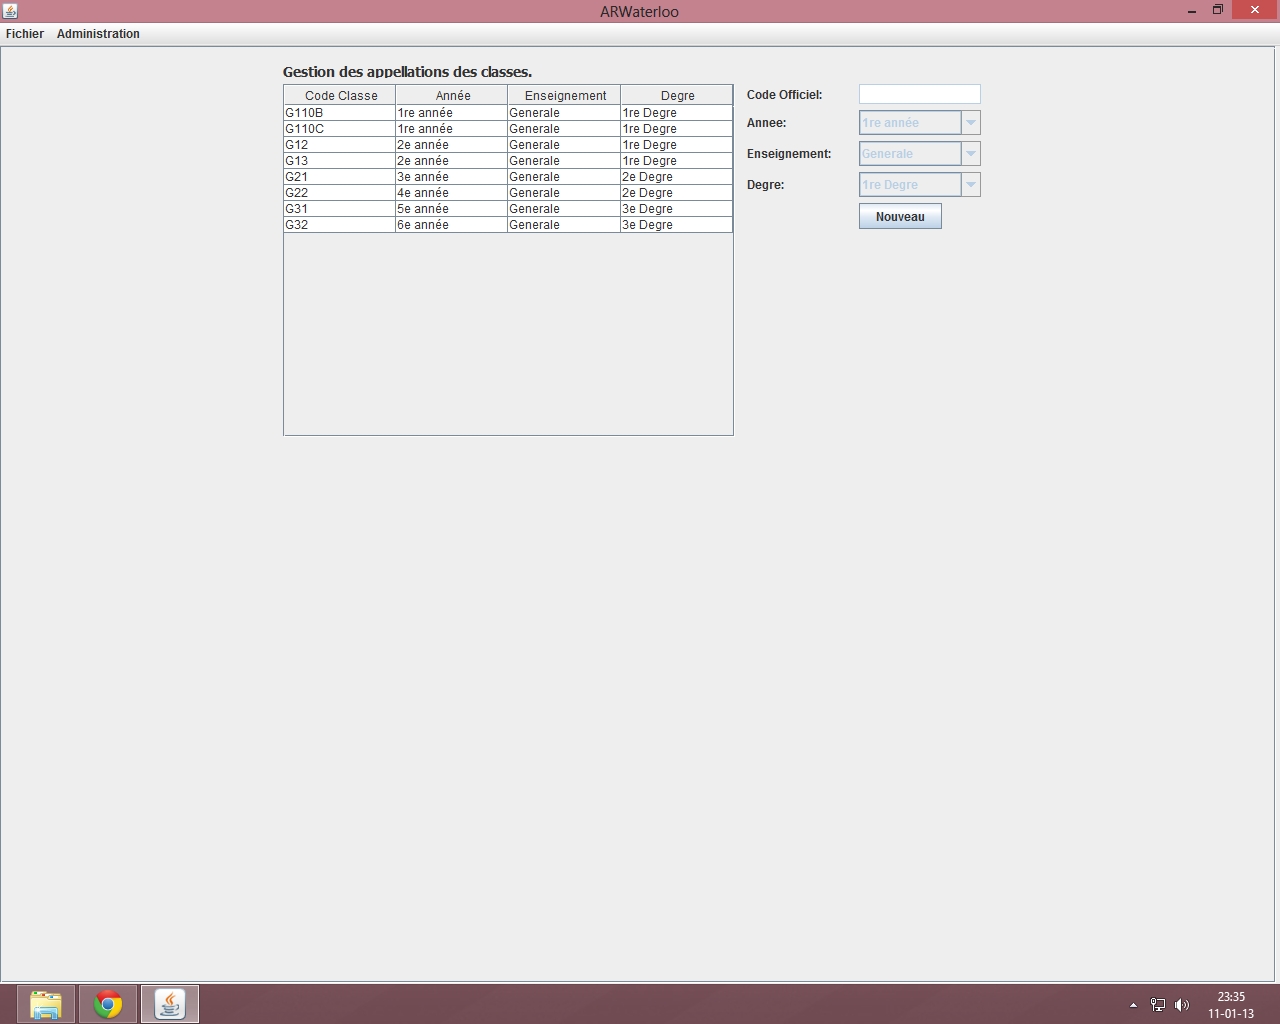
Task: Select the G110B class row
Action: 339,113
